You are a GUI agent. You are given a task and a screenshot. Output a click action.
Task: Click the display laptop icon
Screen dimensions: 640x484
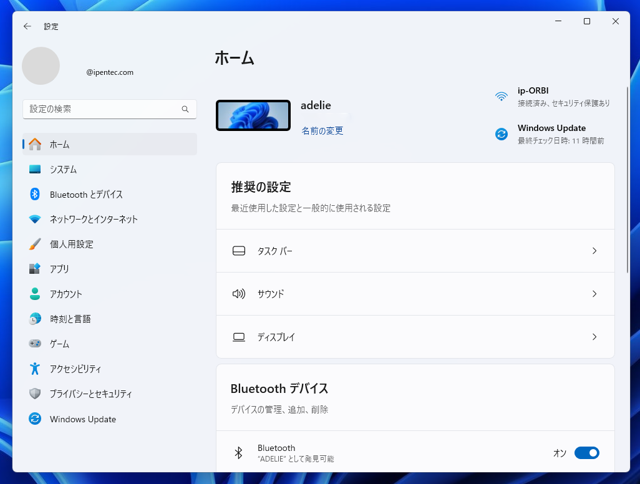click(239, 337)
